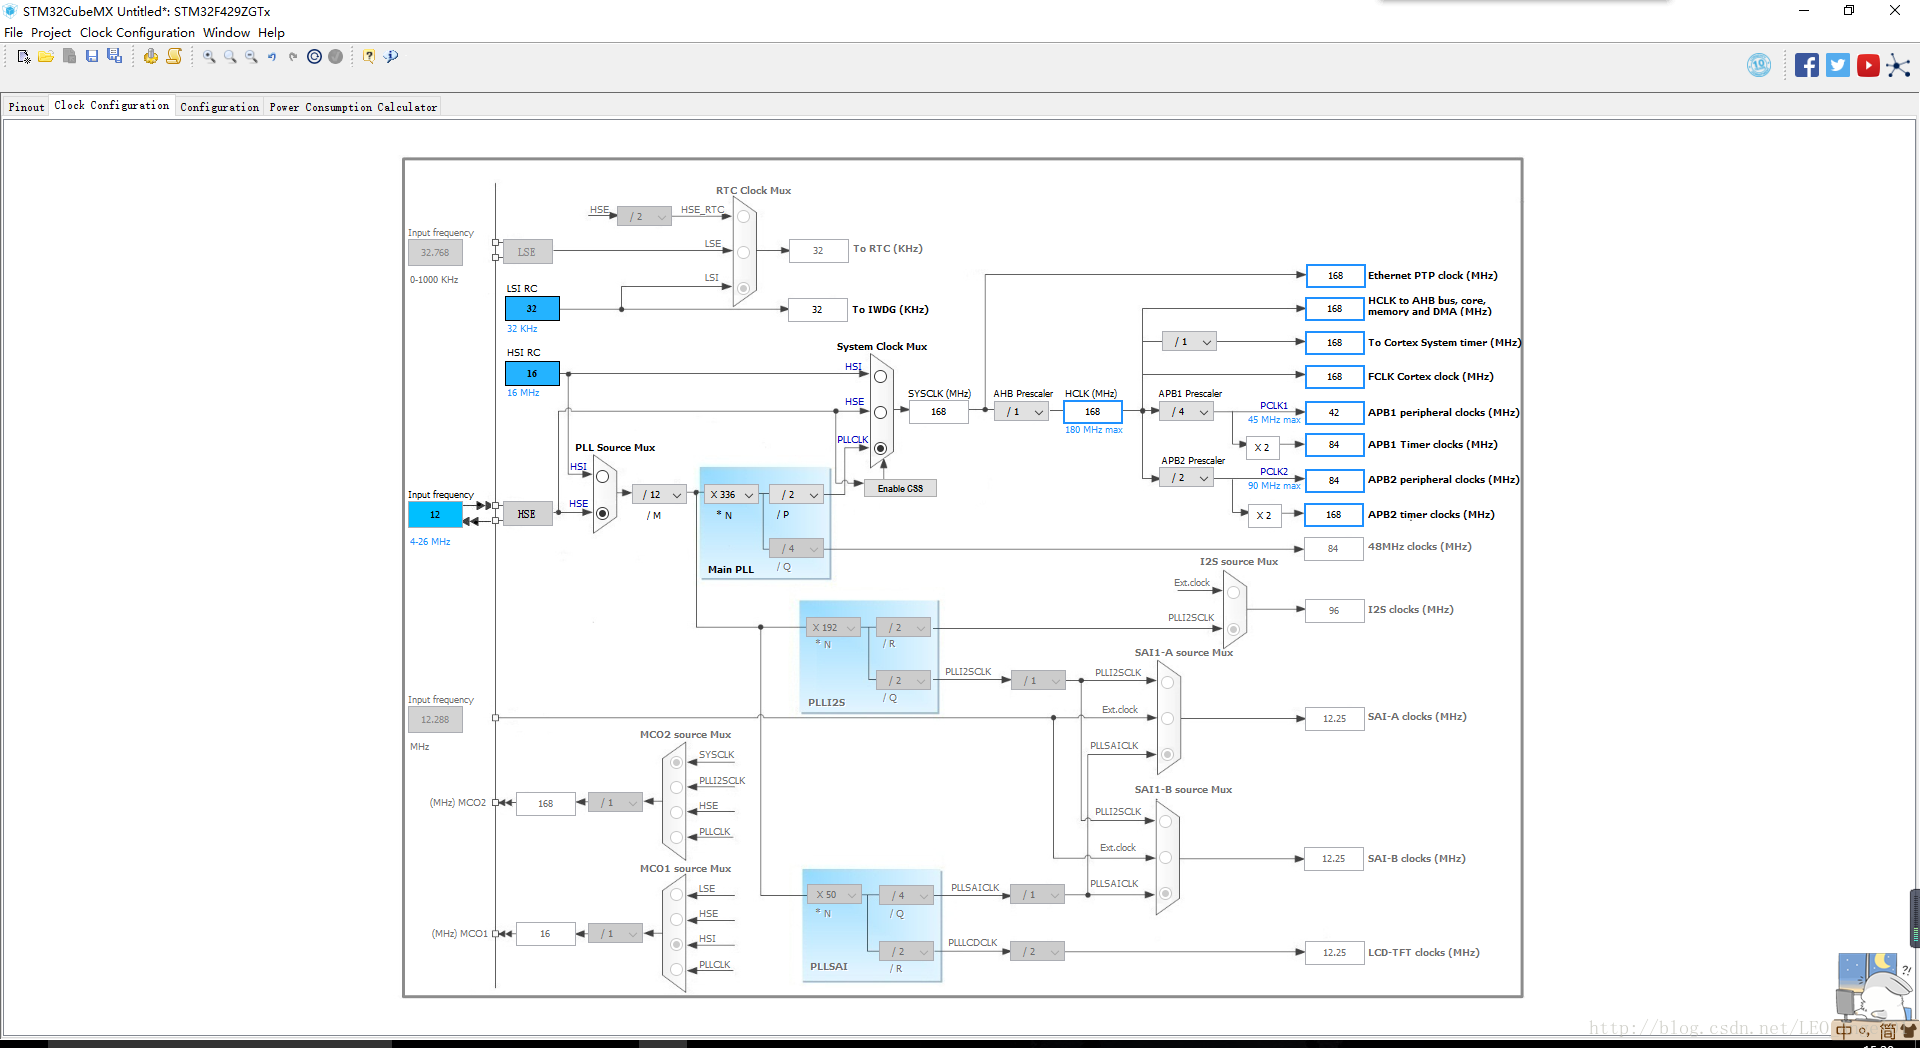Screen dimensions: 1920x1048
Task: Open the APB2 Prescaler dropdown
Action: click(x=1187, y=478)
